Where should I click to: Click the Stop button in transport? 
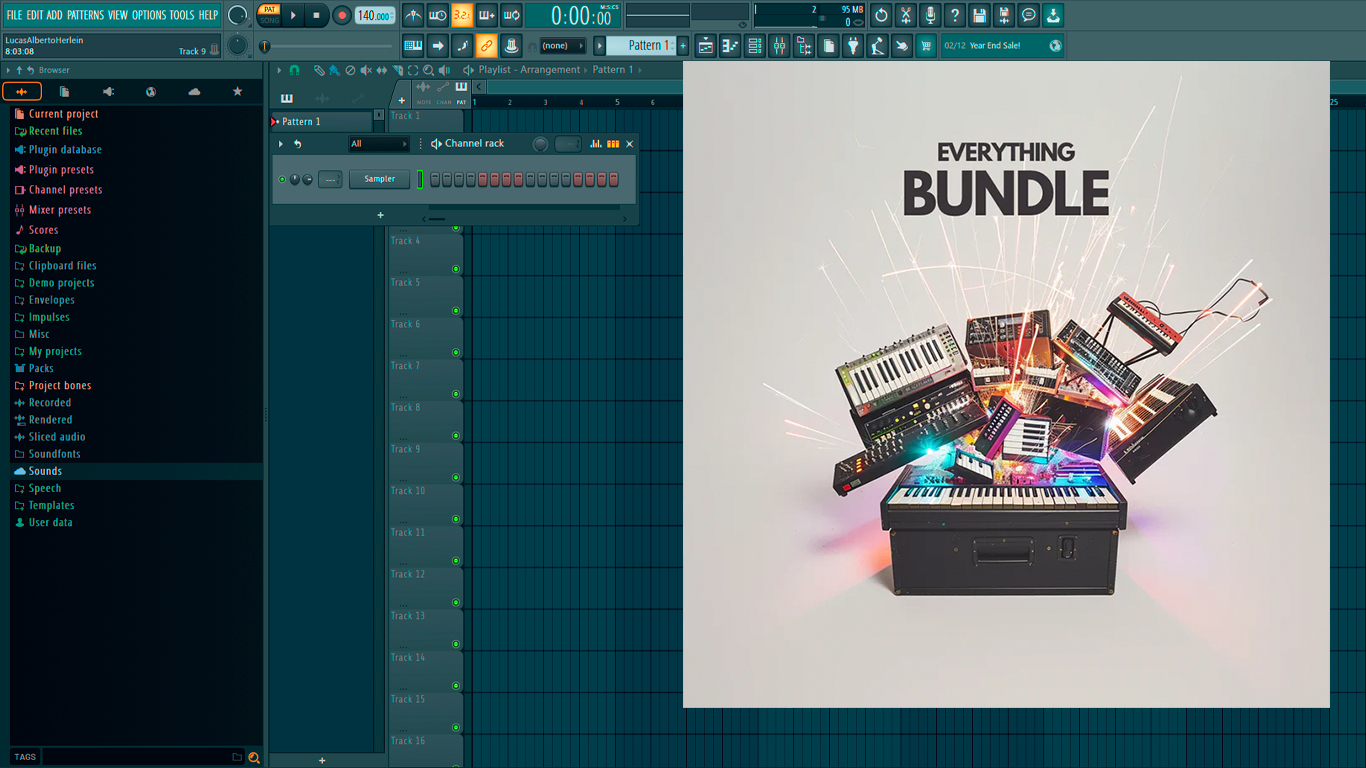click(317, 15)
